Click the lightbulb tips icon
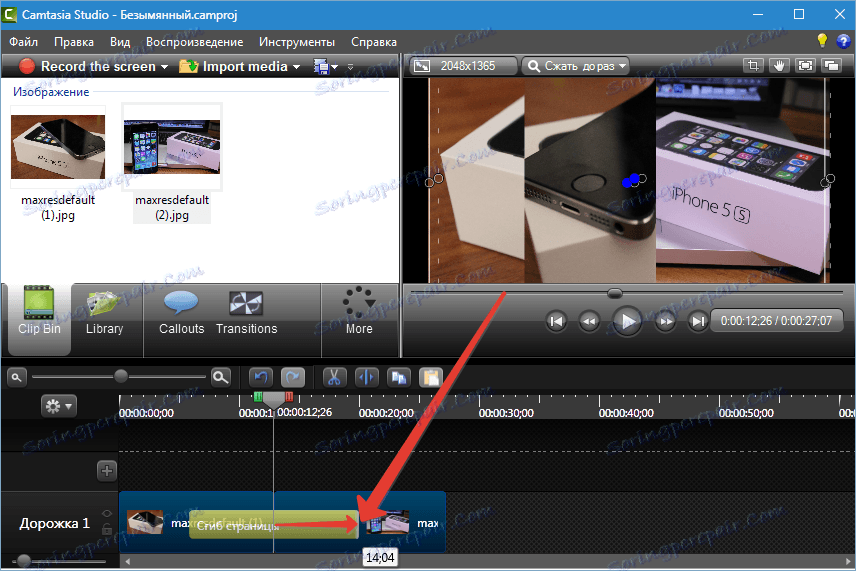This screenshot has width=856, height=571. [x=822, y=40]
